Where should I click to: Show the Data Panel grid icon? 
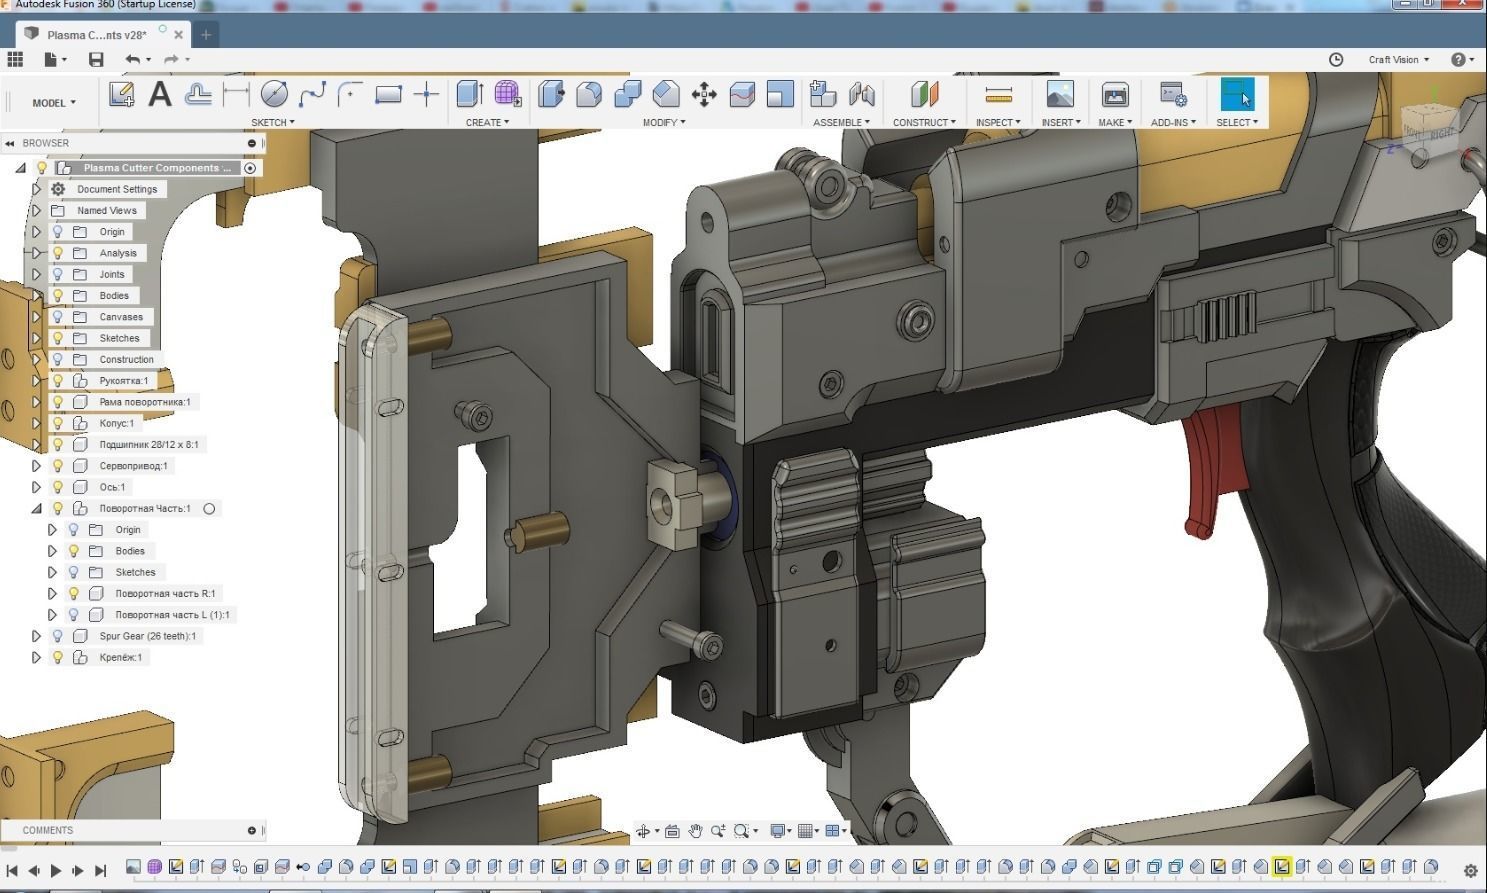[x=15, y=60]
